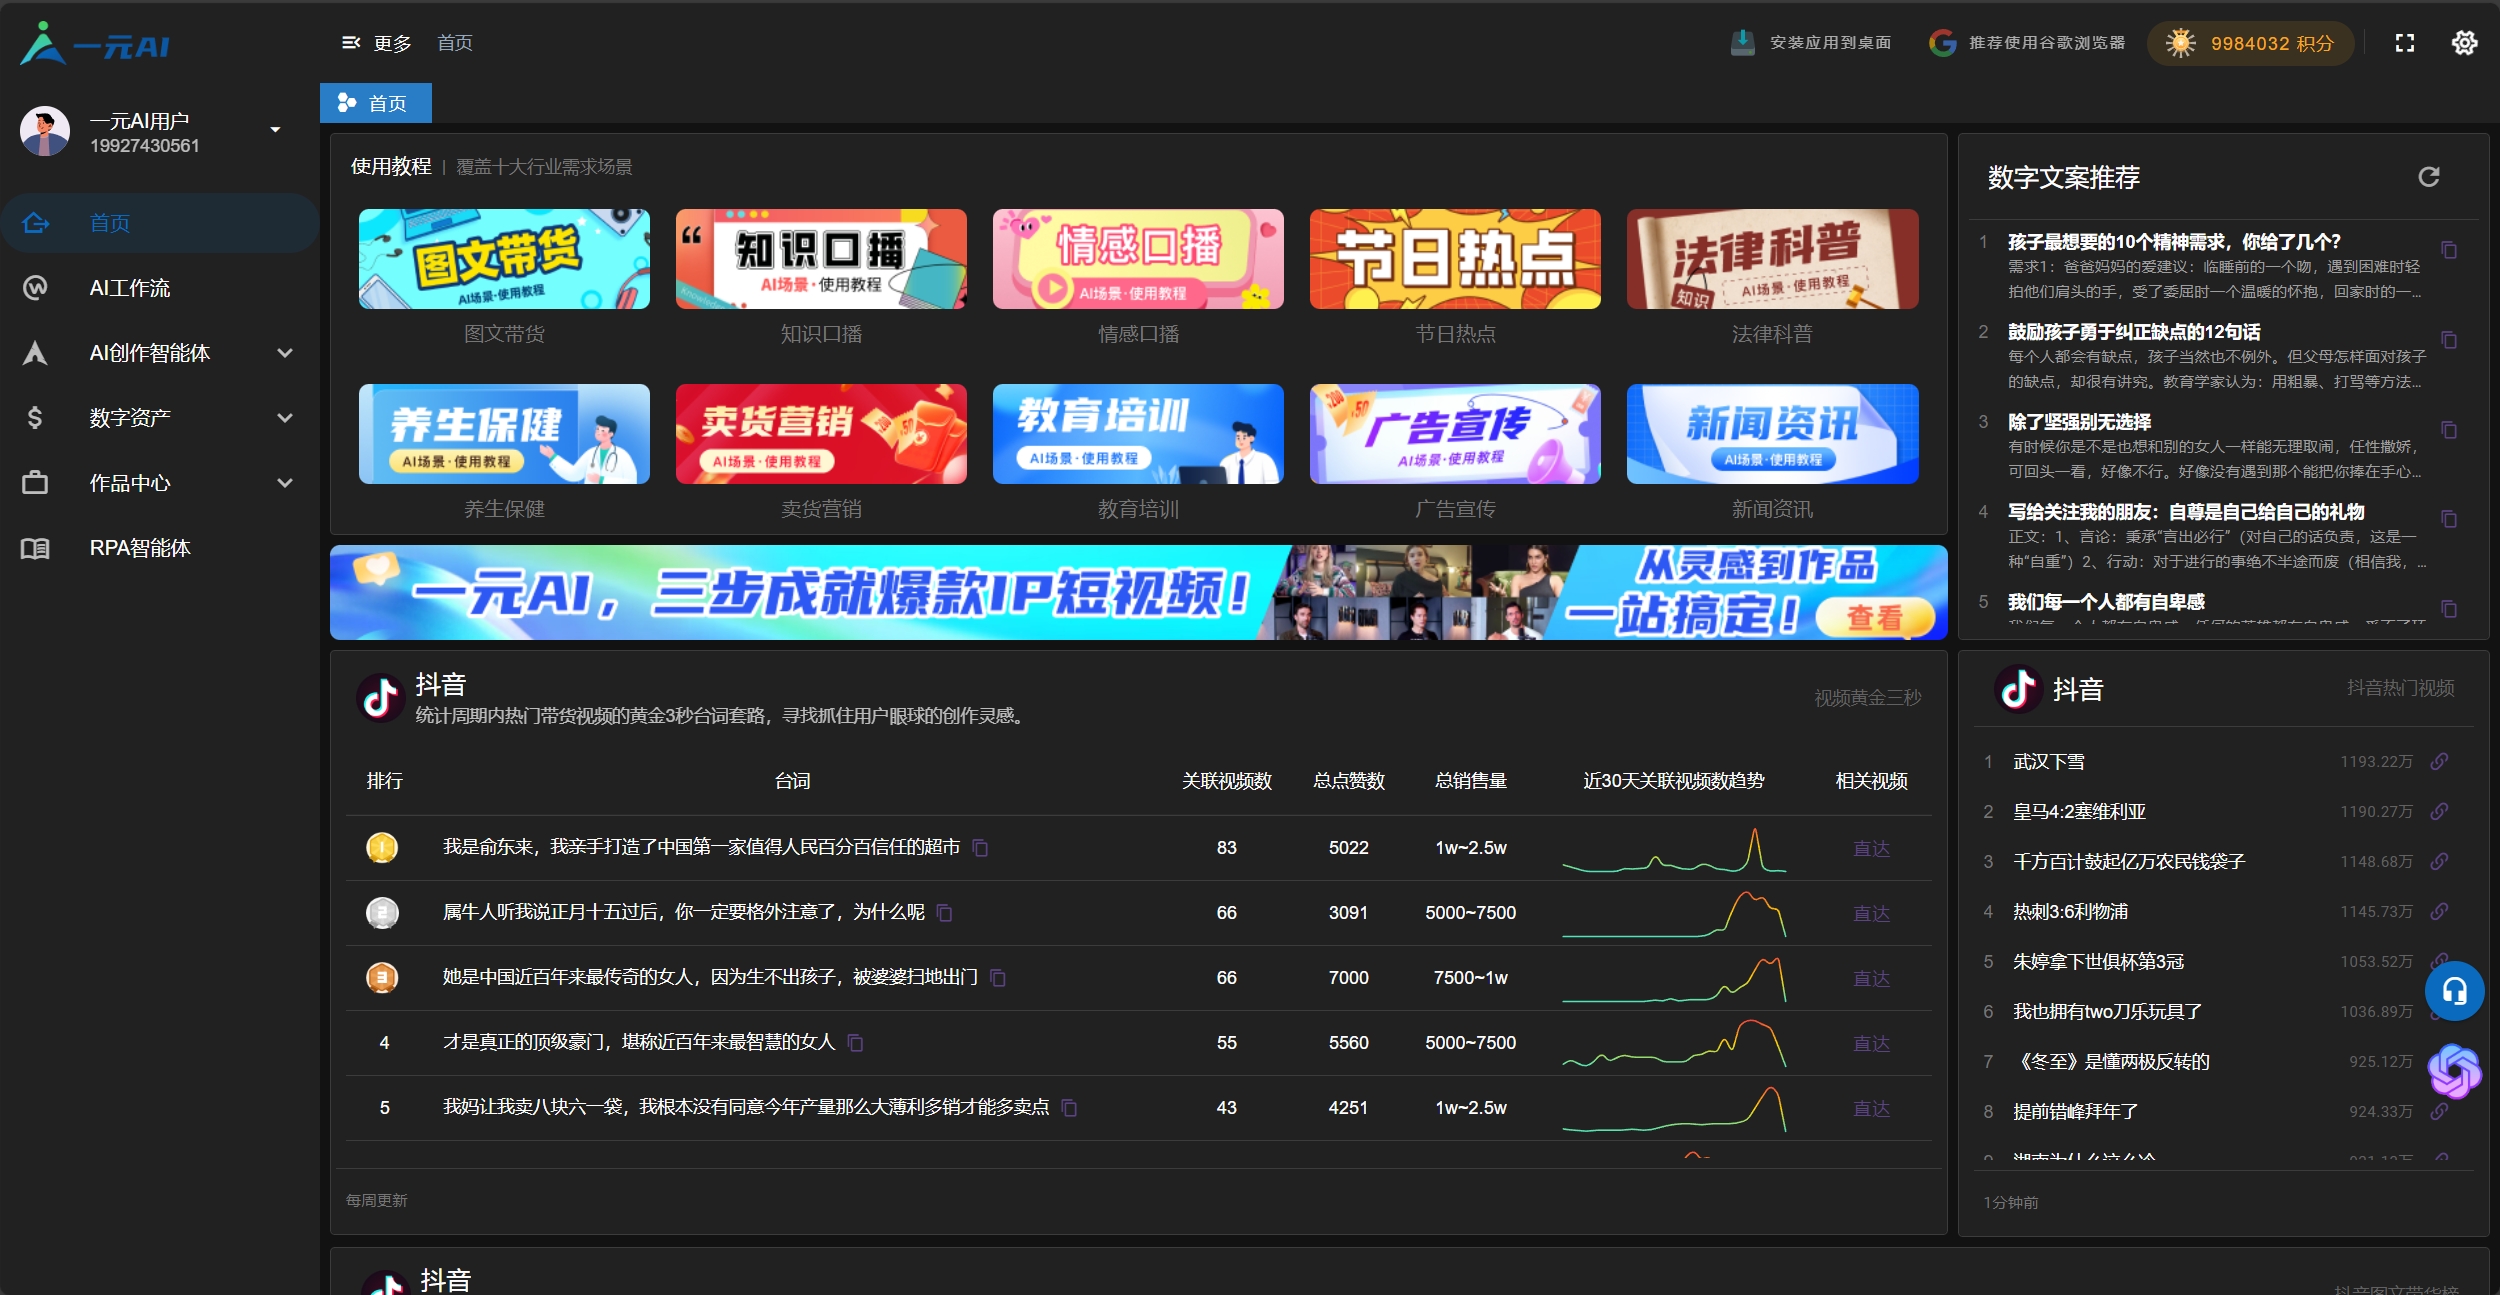Click 直达 link for the second-ranked script
The image size is (2500, 1295).
click(1870, 913)
